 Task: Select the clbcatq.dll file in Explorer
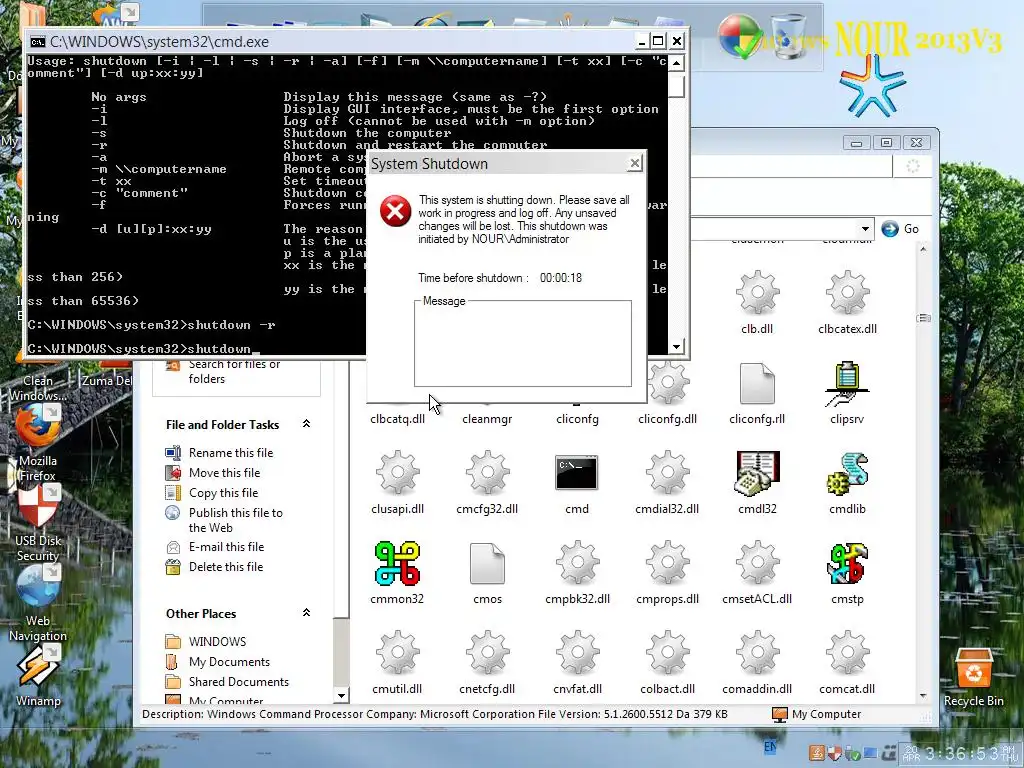click(x=397, y=419)
